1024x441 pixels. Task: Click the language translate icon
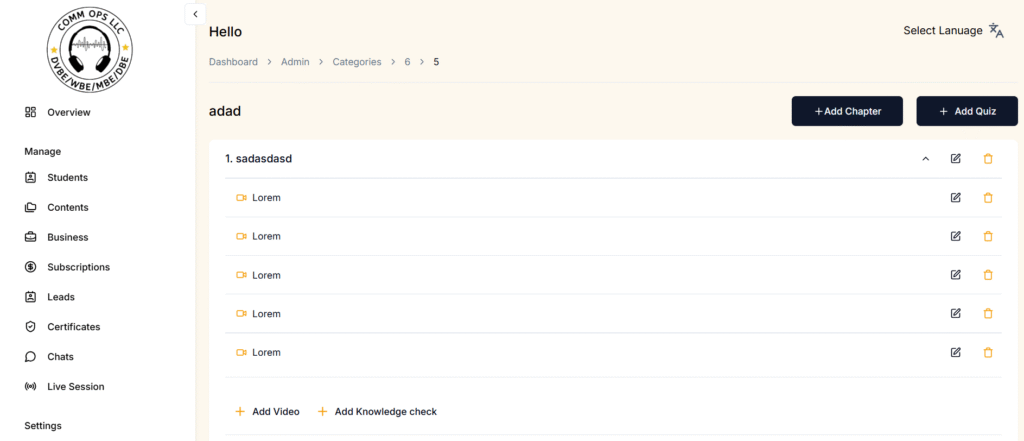point(996,30)
